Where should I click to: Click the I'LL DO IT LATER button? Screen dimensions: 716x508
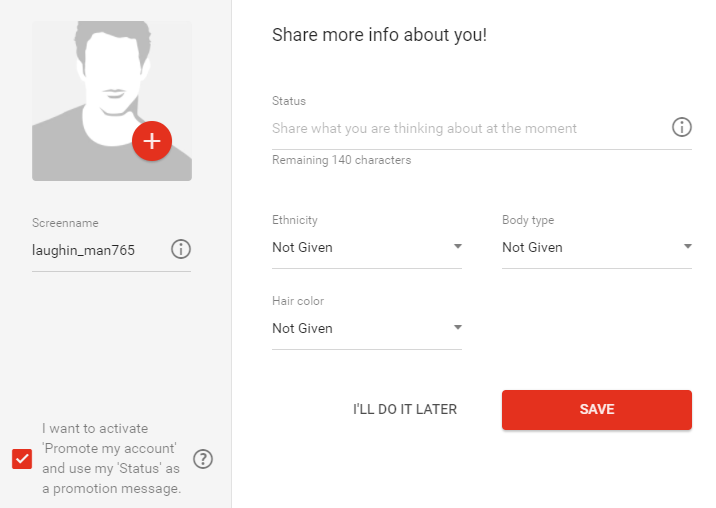point(405,409)
